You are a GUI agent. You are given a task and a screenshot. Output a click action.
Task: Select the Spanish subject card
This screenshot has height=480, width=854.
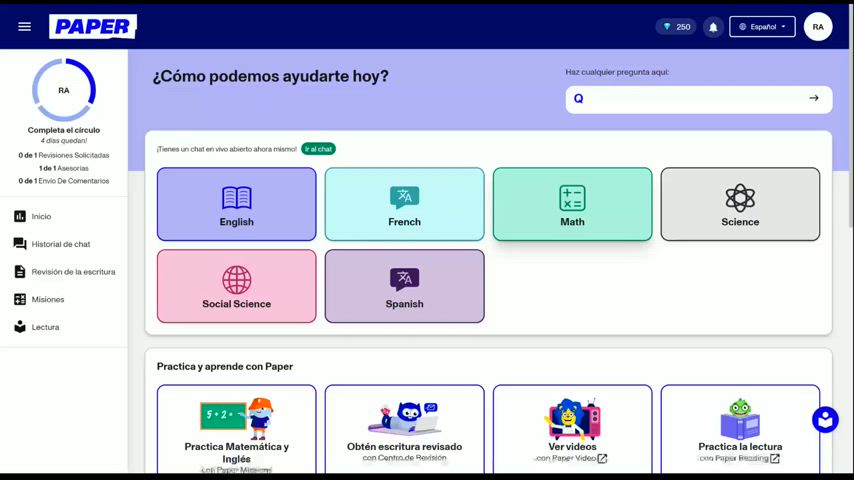[x=404, y=286]
